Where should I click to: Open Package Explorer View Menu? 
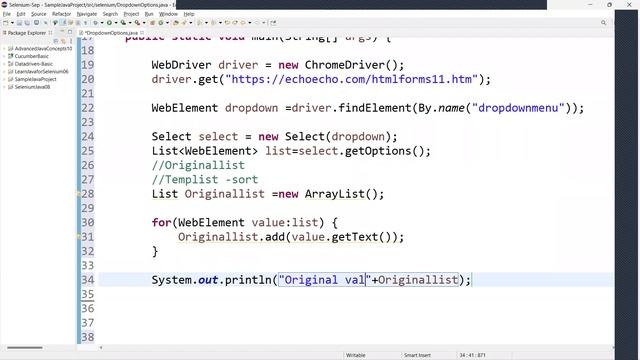(x=71, y=41)
